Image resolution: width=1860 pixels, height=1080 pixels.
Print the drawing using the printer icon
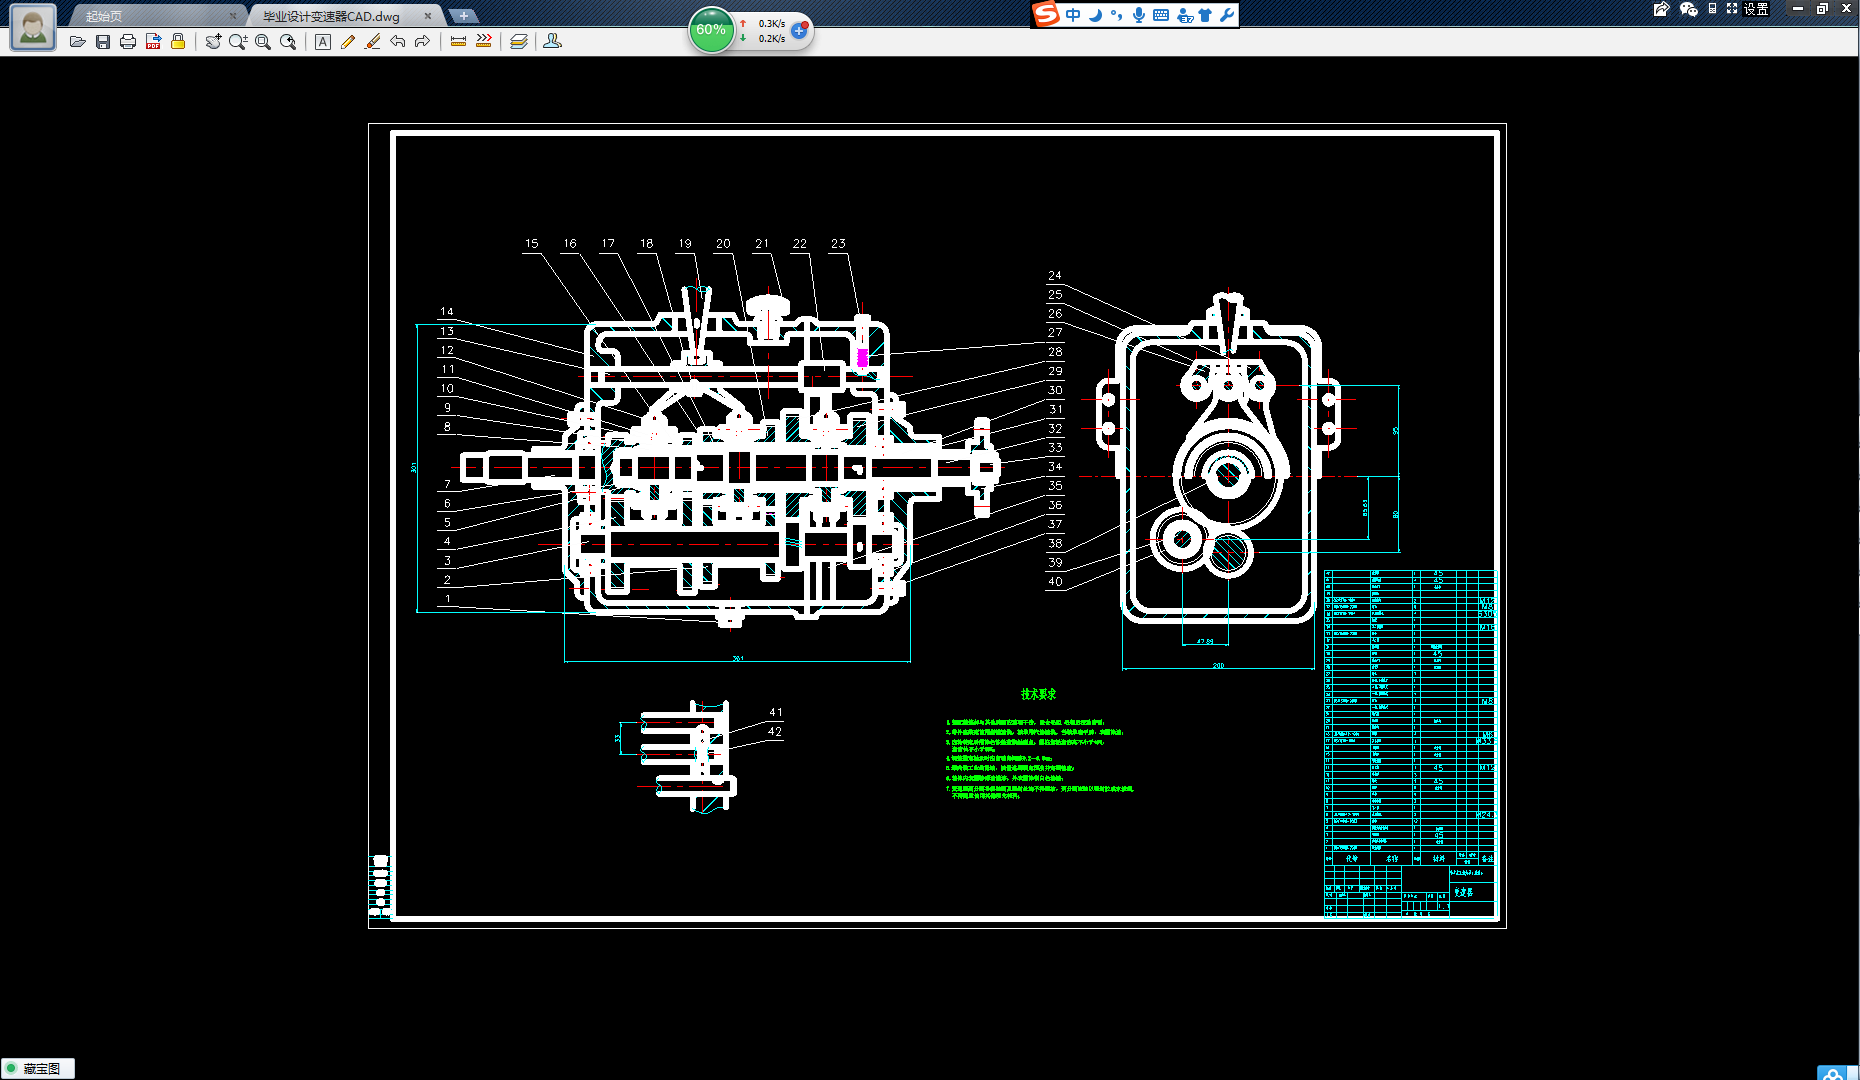coord(127,42)
